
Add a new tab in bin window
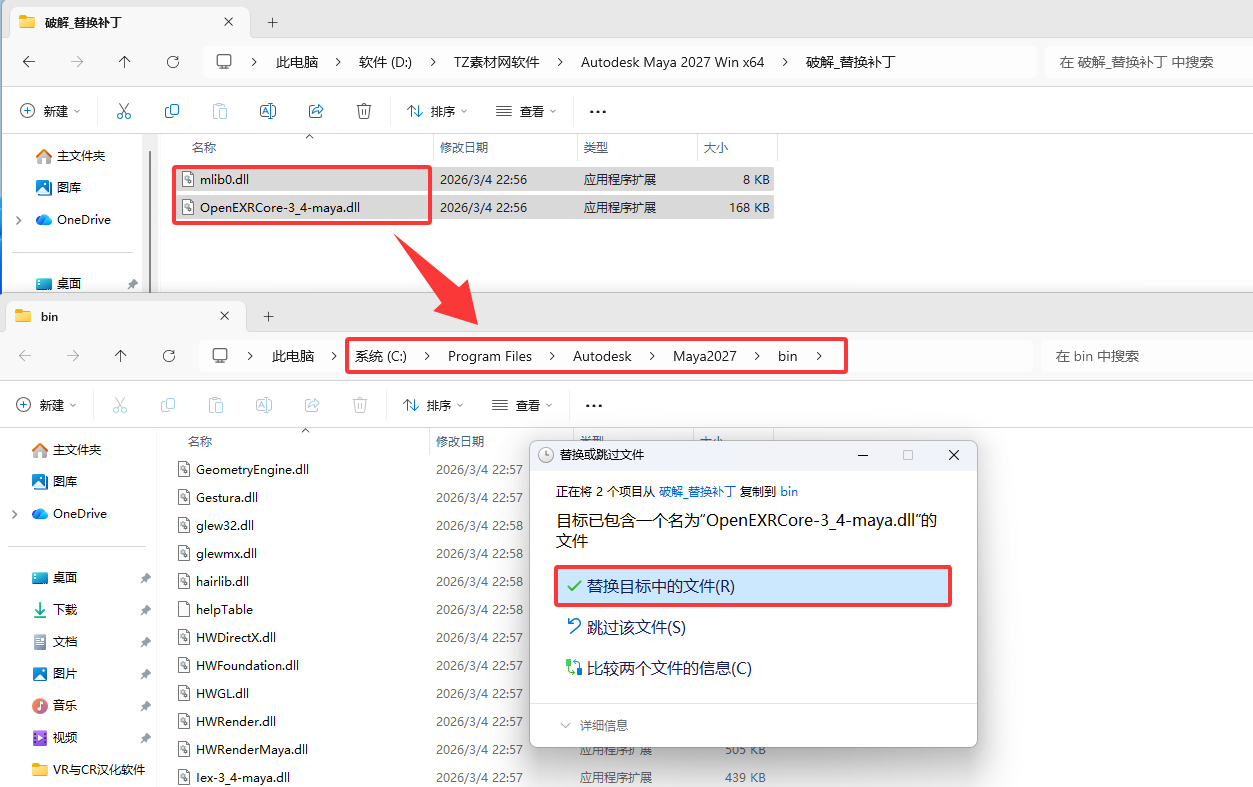point(268,316)
